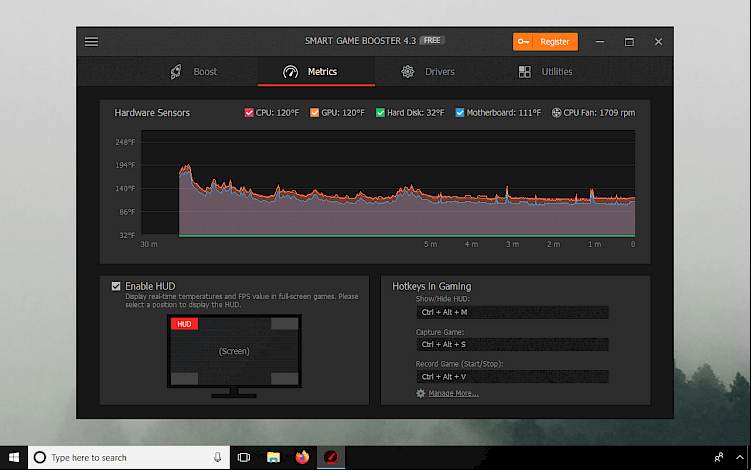Open the Drivers tab
The height and width of the screenshot is (470, 751).
[427, 71]
